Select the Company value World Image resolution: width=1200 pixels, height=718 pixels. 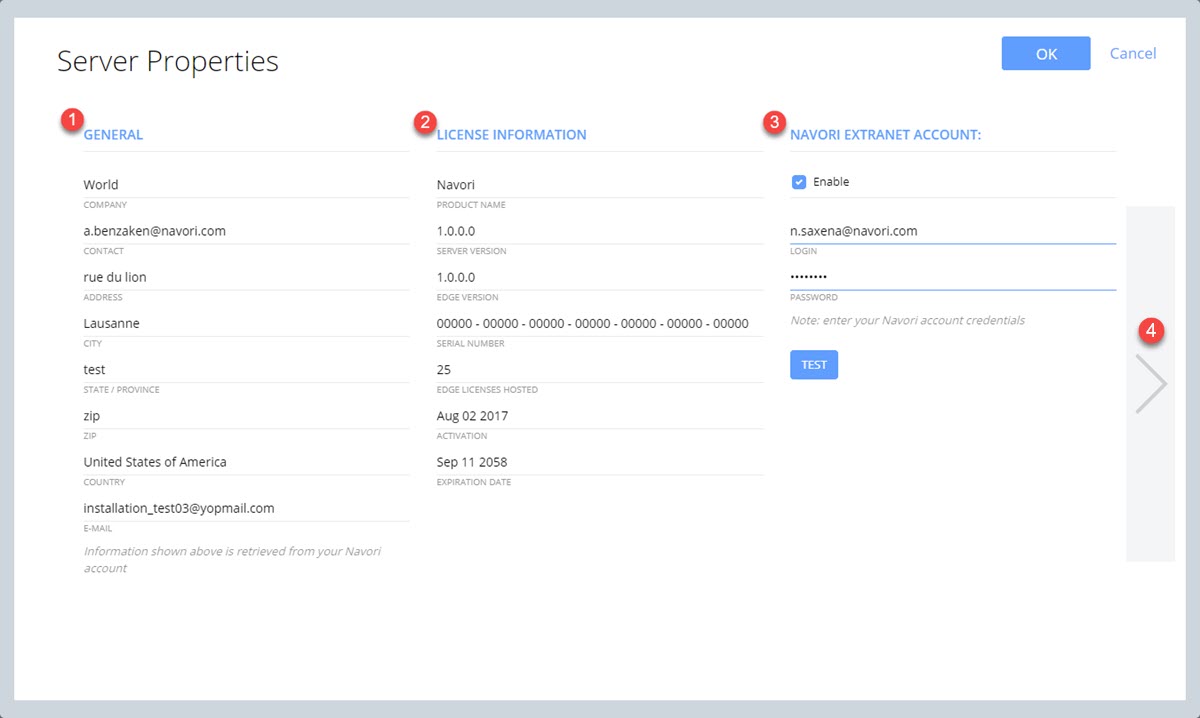tap(101, 185)
